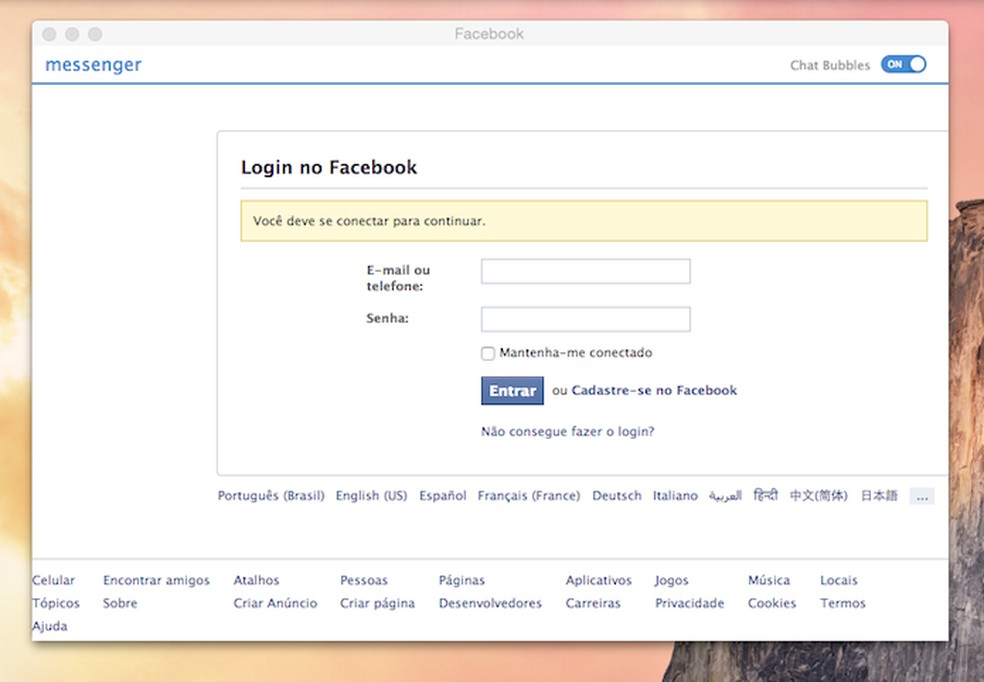Visit the Privacidade page
The image size is (984, 682).
(689, 603)
